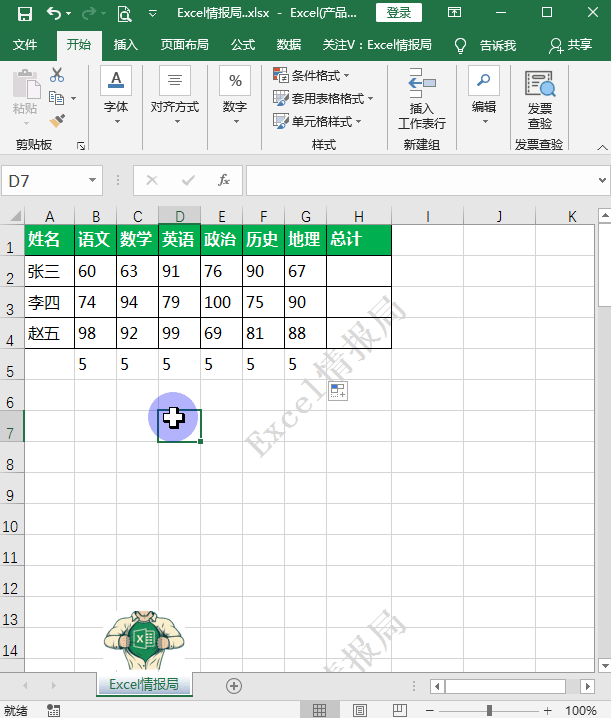Click cell containing 100
The image size is (611, 718).
coord(221,302)
